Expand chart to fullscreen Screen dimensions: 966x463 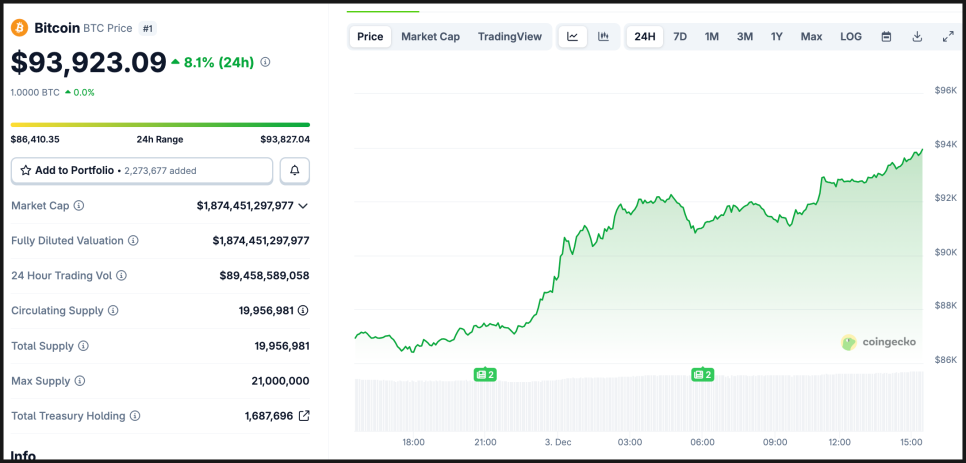(x=948, y=37)
